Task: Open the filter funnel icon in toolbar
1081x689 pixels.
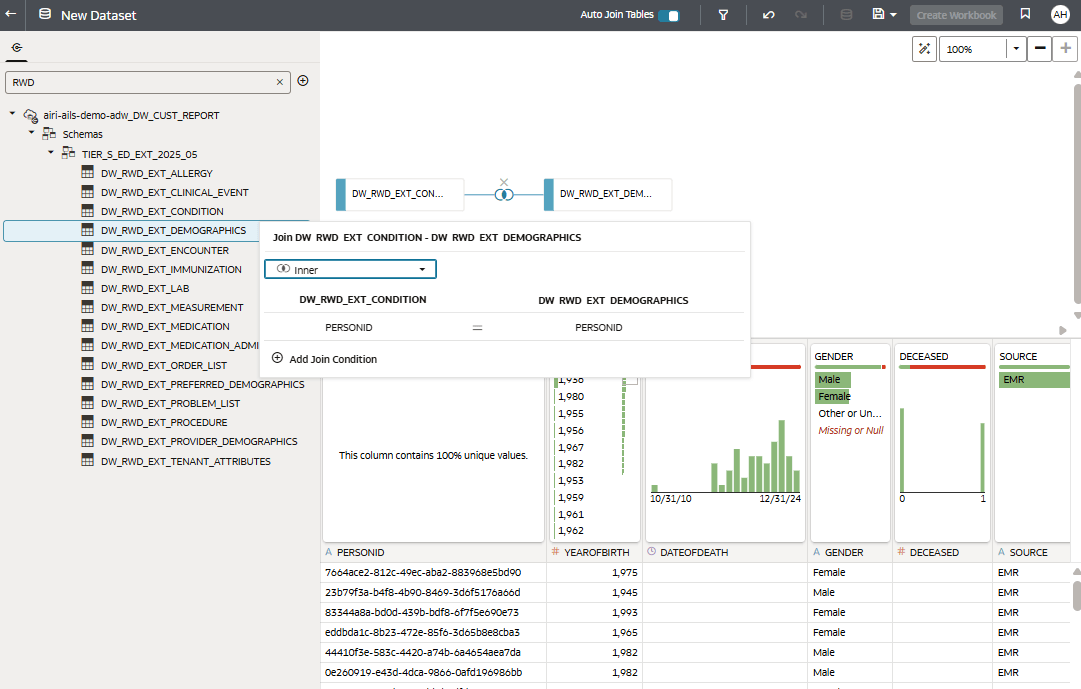Action: tap(723, 14)
